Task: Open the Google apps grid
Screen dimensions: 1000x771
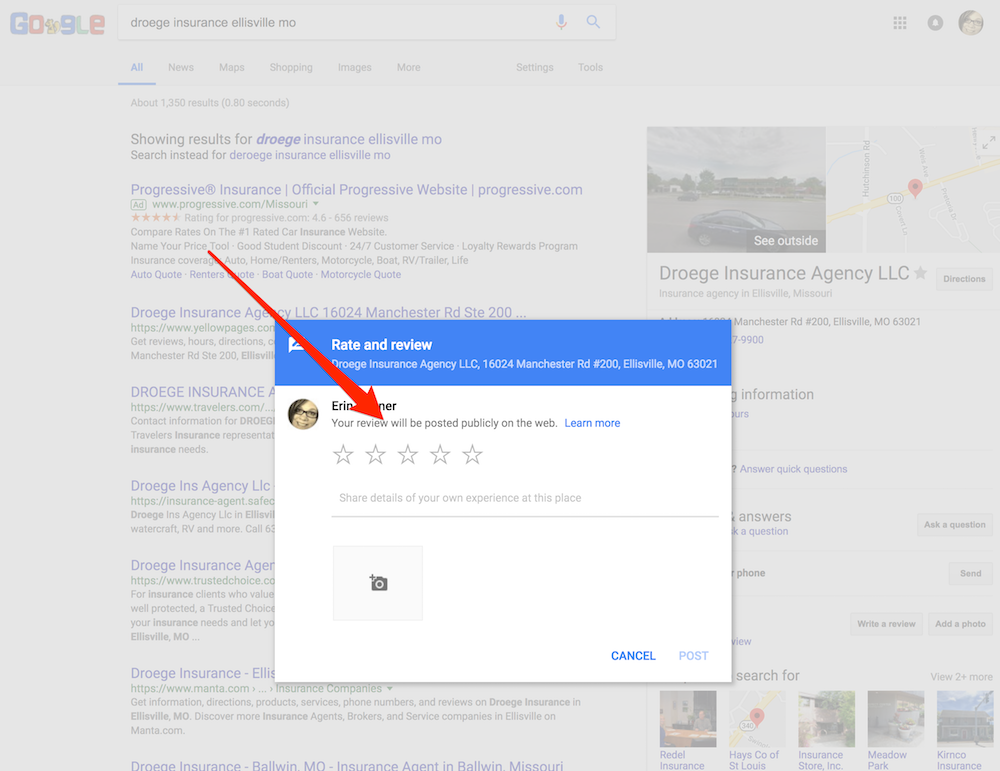Action: tap(900, 23)
